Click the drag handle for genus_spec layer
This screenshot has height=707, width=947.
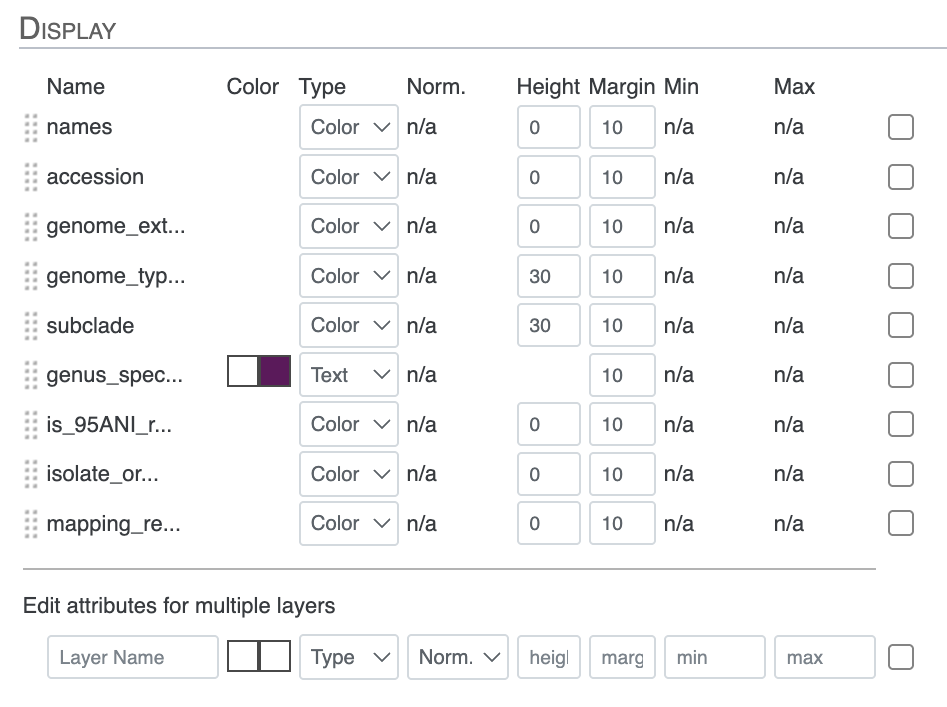click(x=31, y=375)
